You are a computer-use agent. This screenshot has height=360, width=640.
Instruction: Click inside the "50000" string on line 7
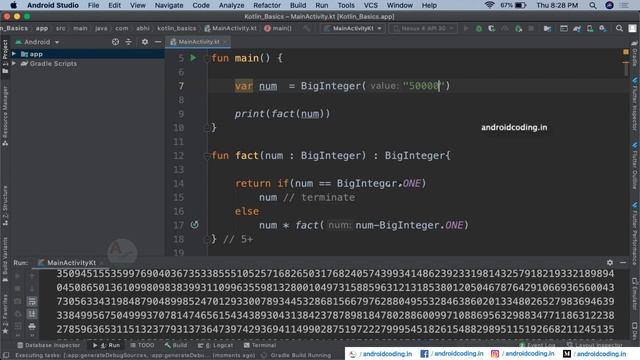pyautogui.click(x=424, y=86)
